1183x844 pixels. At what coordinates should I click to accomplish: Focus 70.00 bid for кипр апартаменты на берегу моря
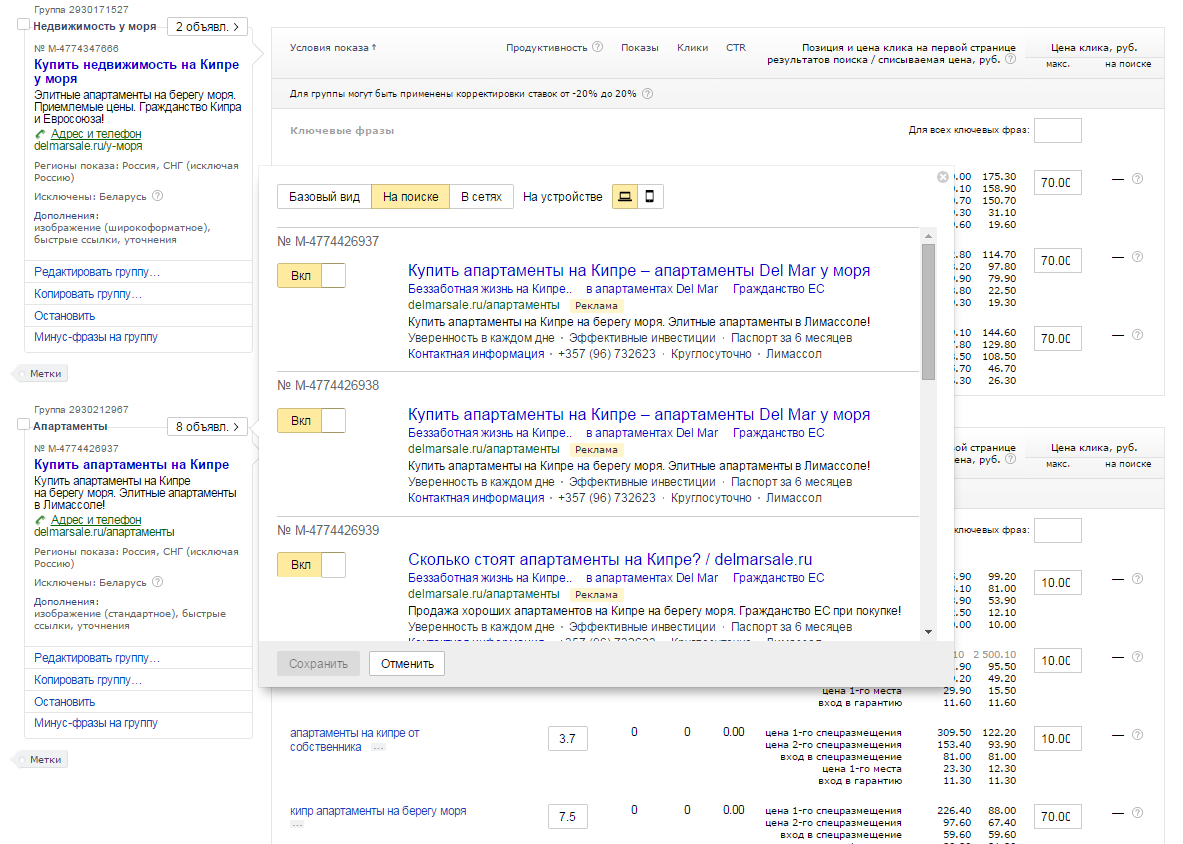[1058, 816]
